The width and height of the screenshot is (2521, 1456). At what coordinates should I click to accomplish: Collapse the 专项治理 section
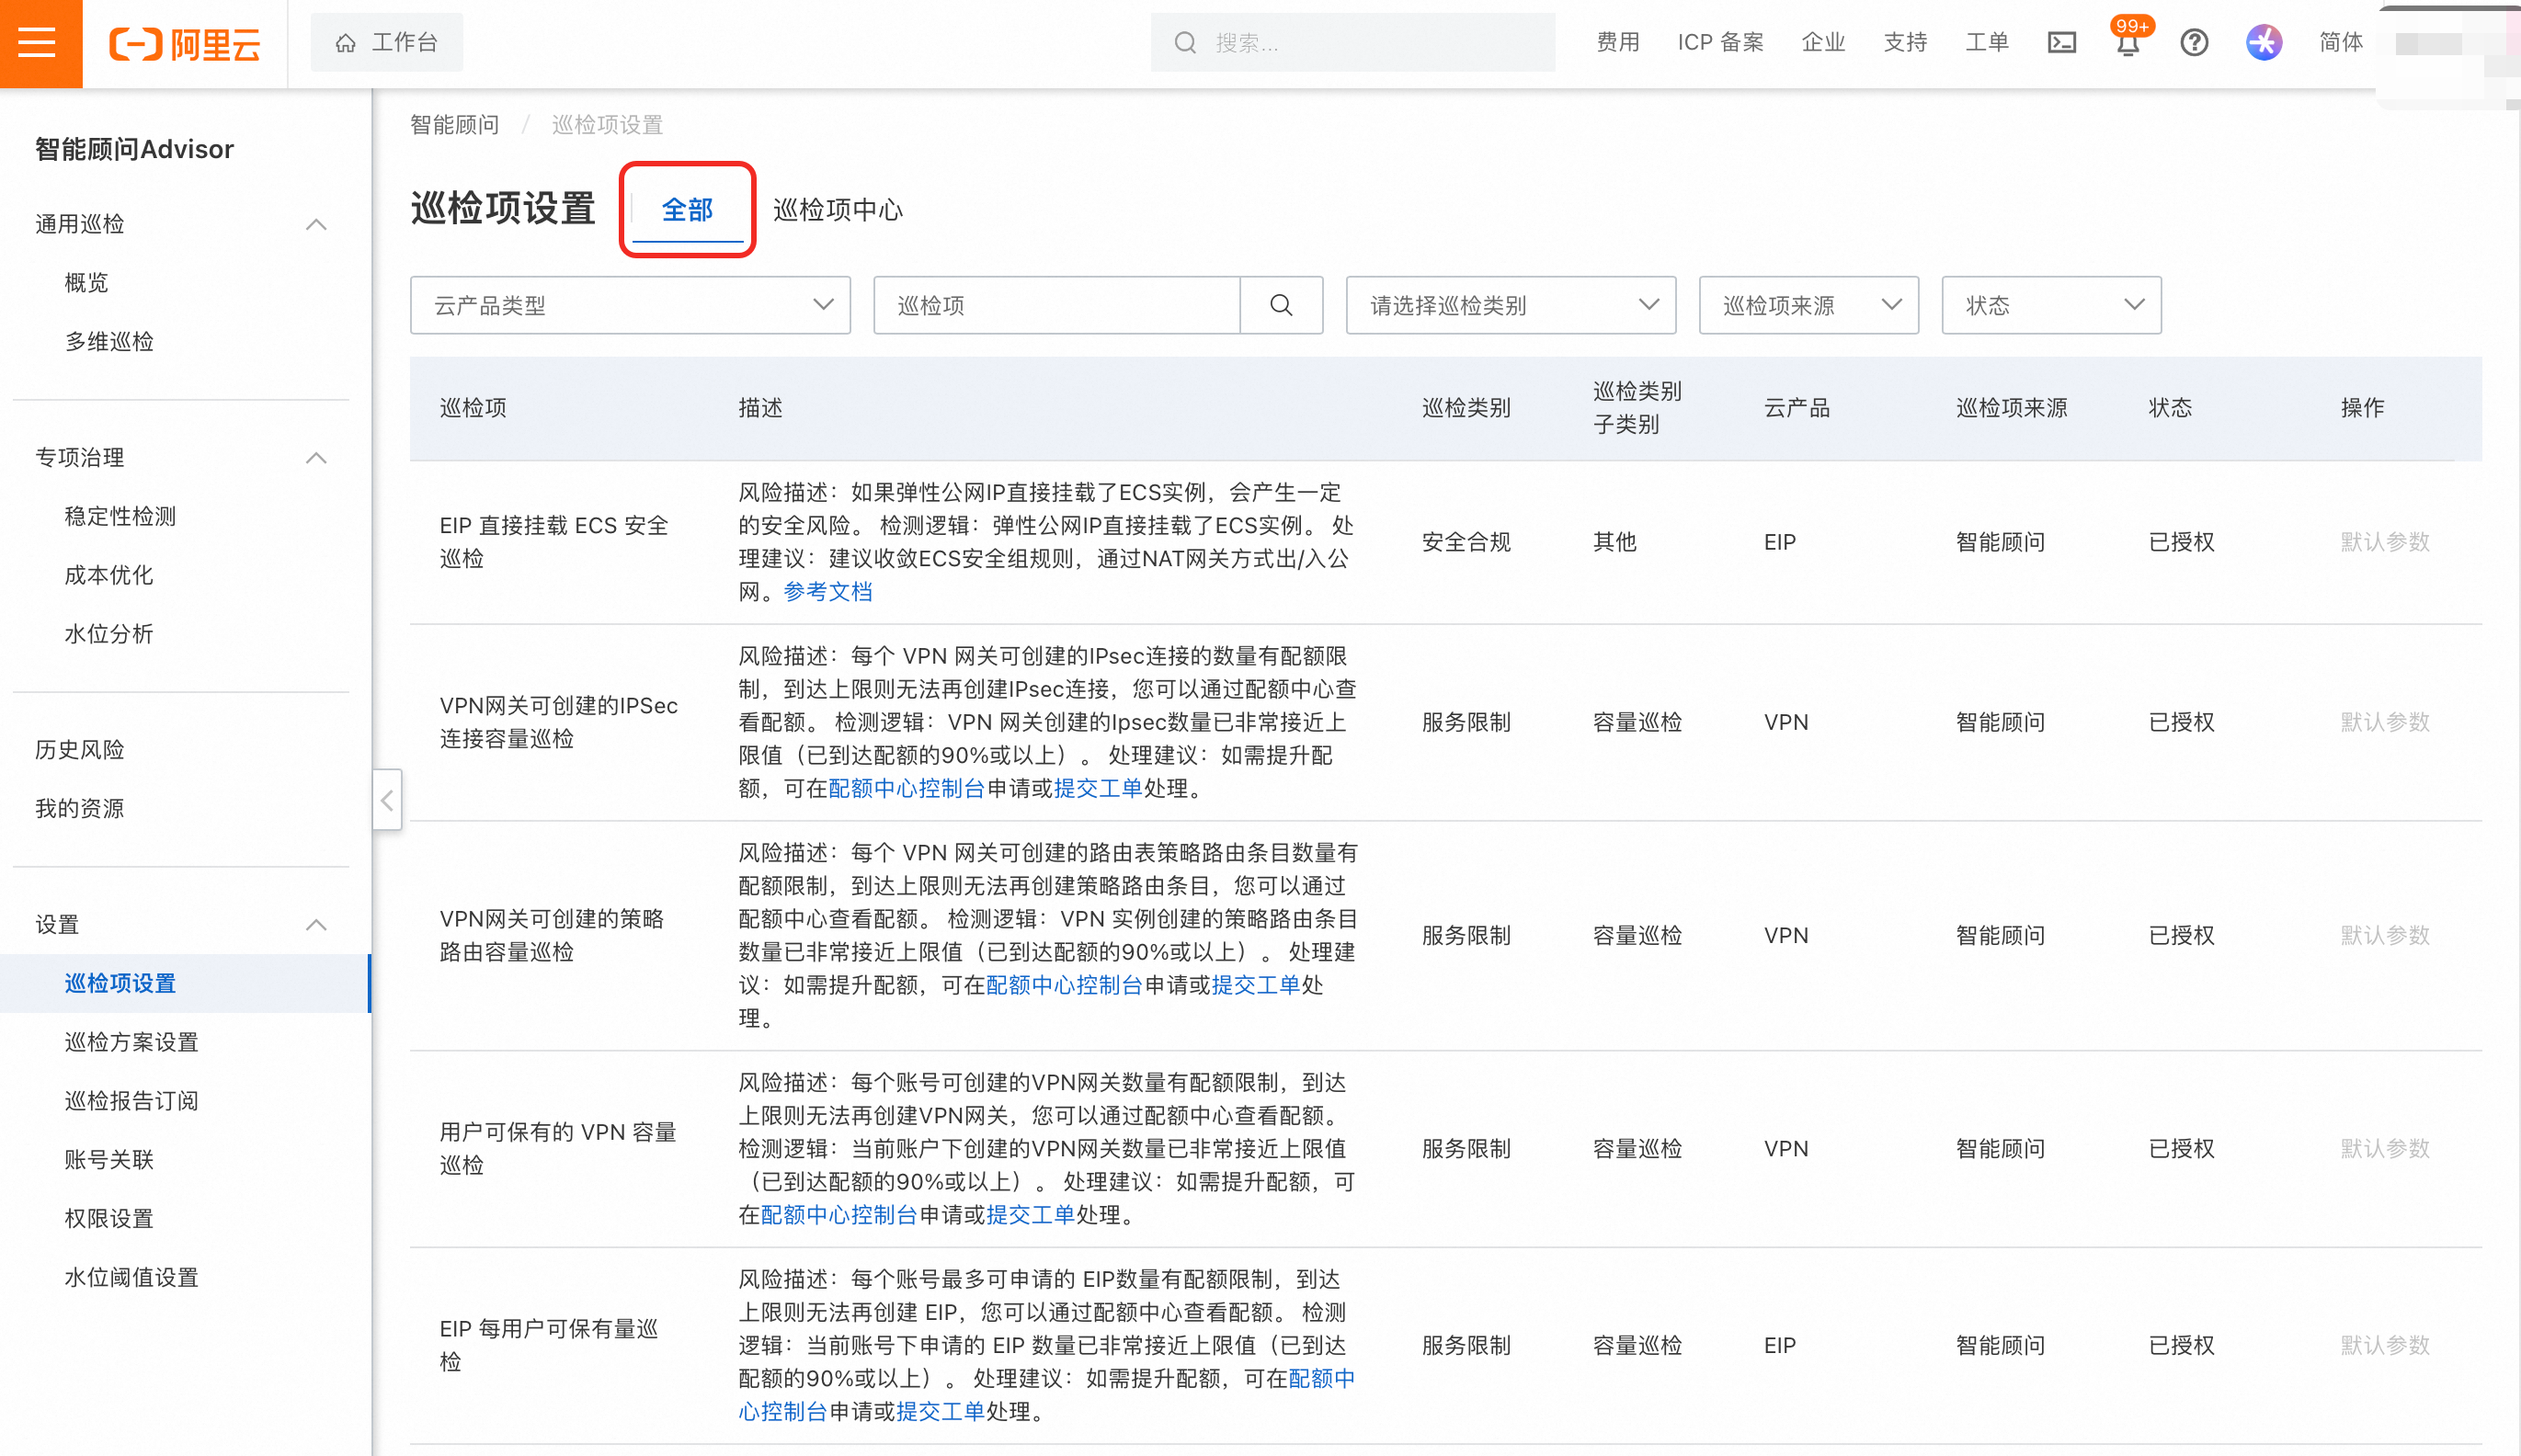[316, 458]
